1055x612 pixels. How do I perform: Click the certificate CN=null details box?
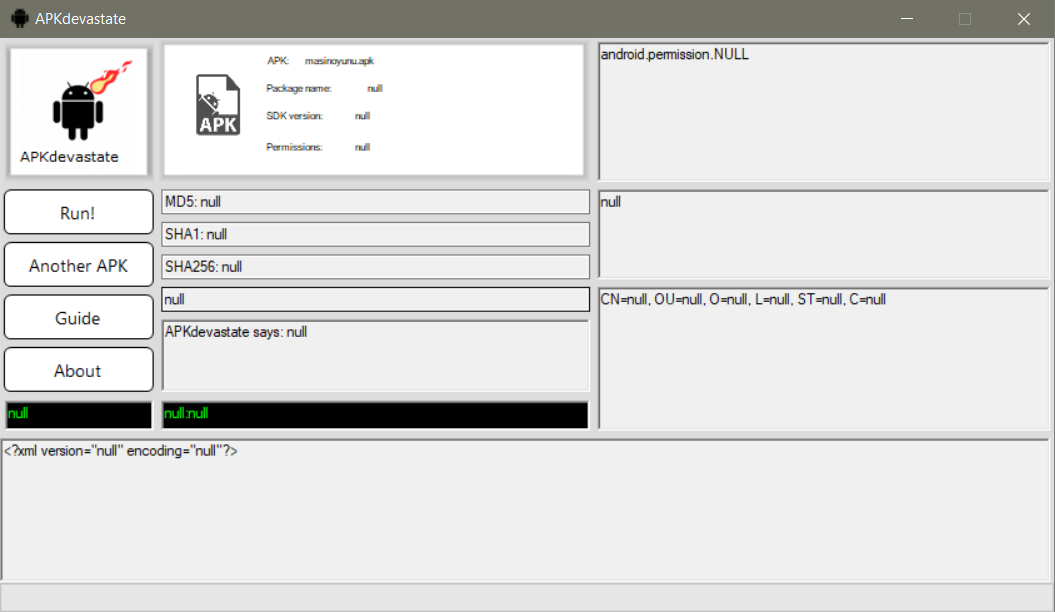coord(822,358)
